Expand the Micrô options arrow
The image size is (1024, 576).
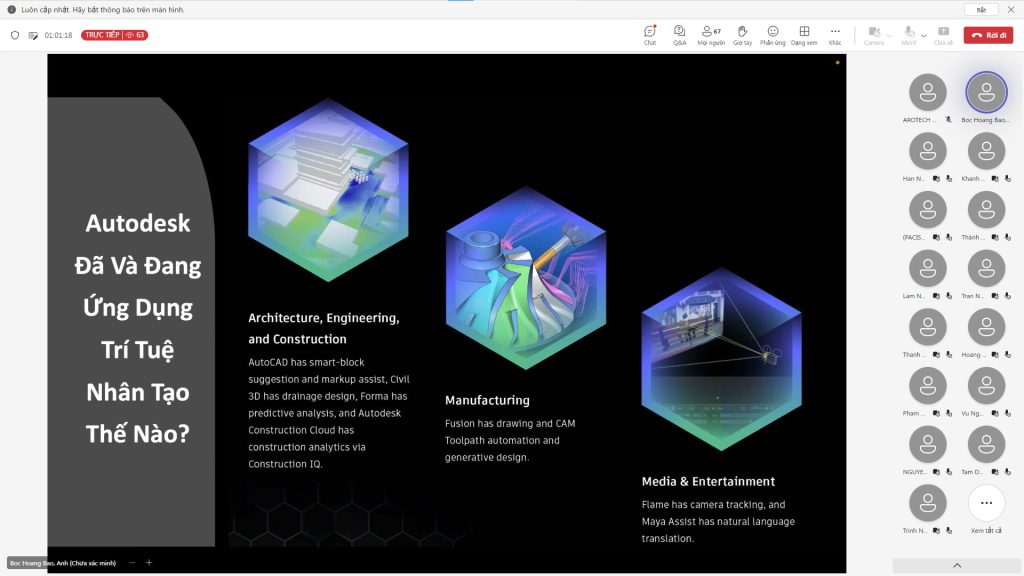(923, 35)
